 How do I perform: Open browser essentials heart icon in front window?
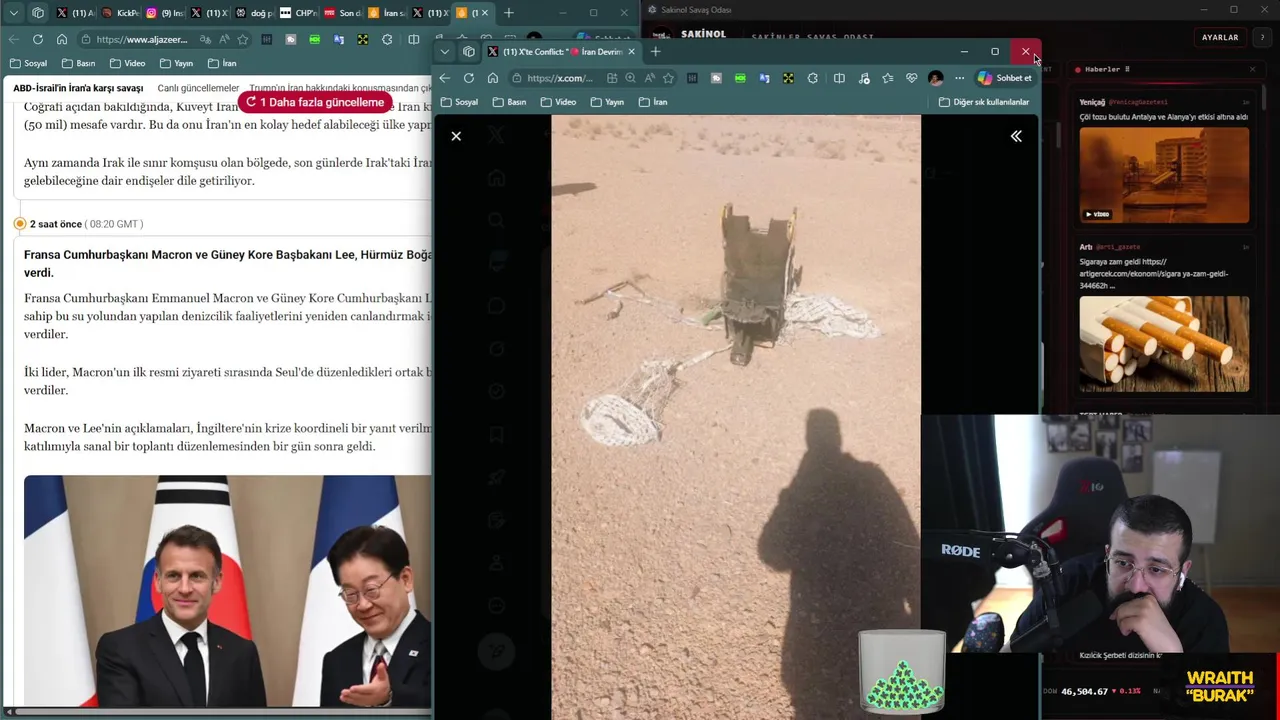[911, 78]
